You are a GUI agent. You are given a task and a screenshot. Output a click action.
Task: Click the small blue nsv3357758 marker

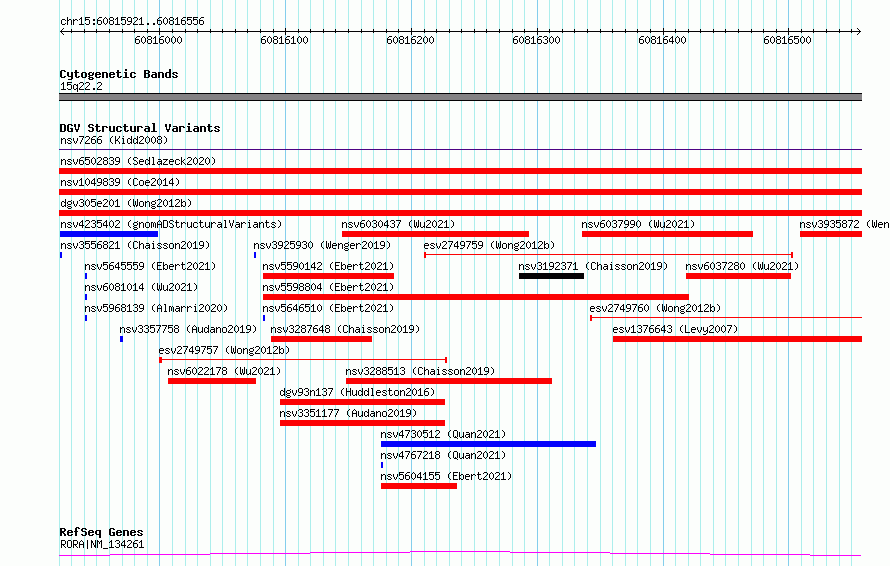click(121, 339)
